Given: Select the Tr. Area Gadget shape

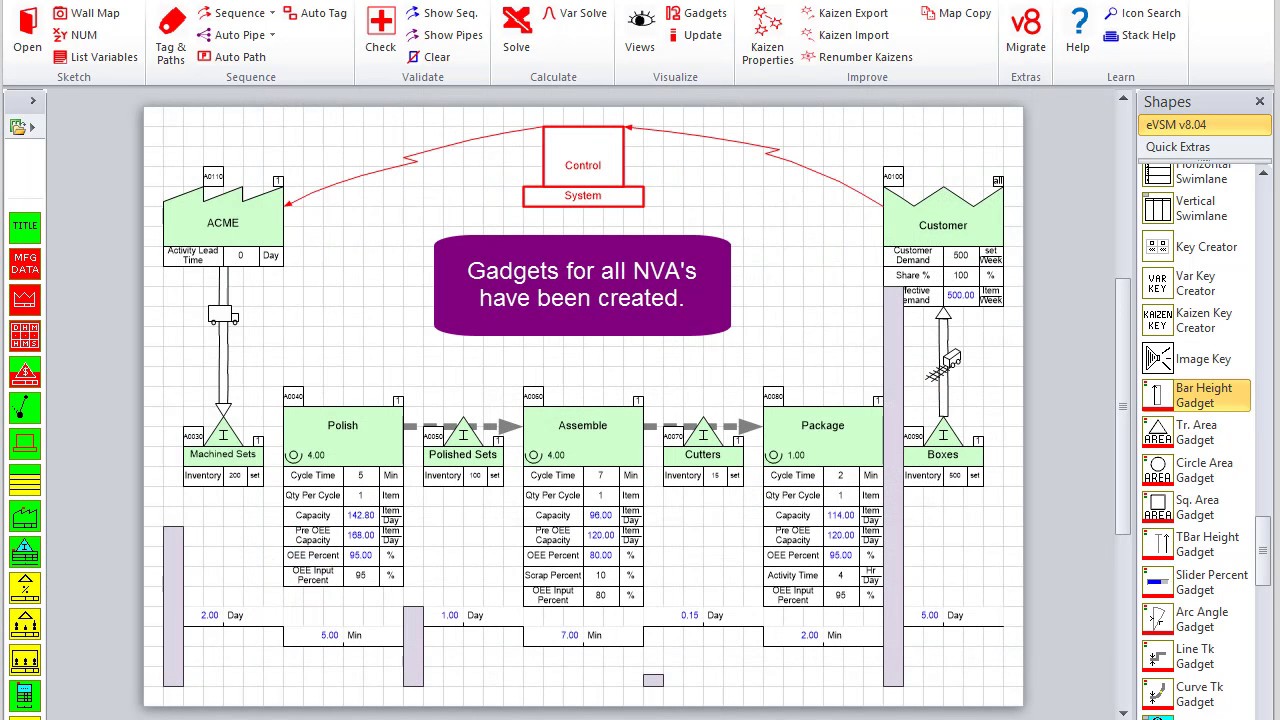Looking at the screenshot, I should point(1196,432).
